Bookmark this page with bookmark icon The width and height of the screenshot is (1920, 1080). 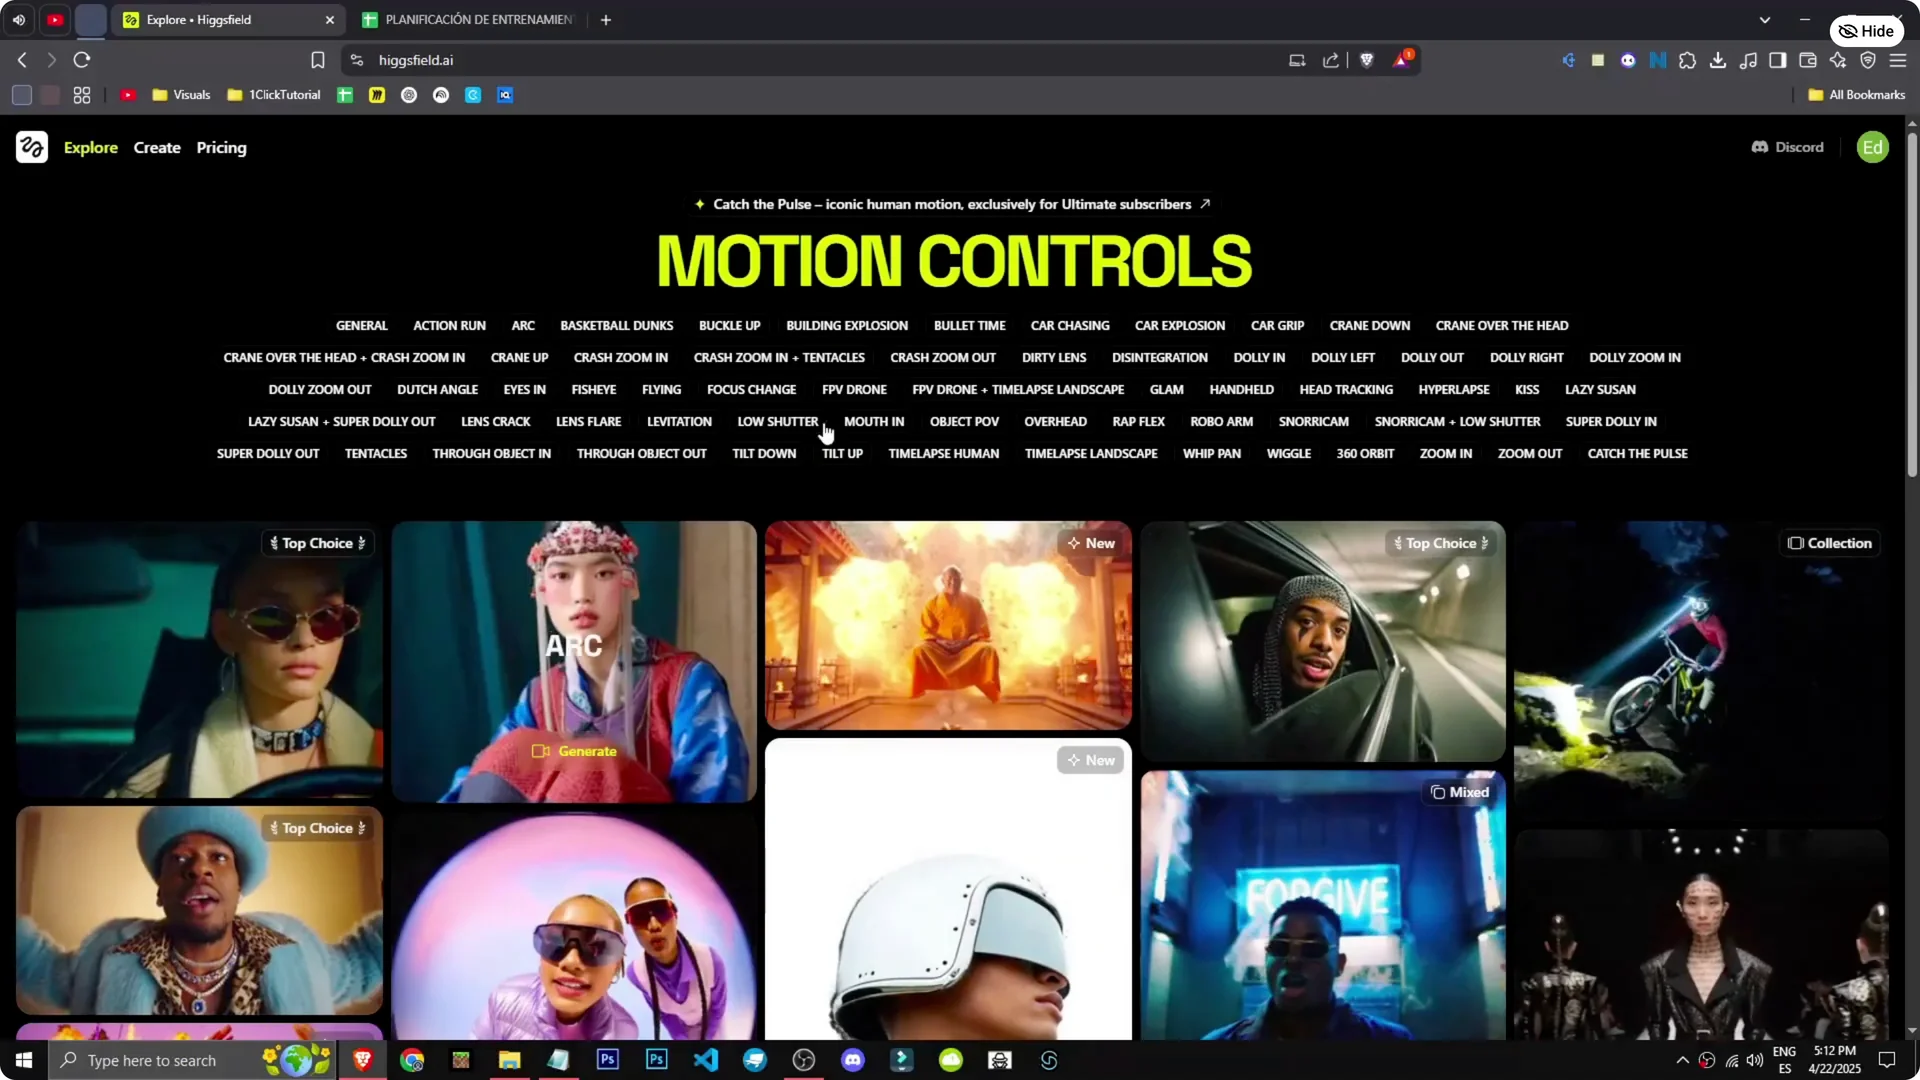[318, 60]
